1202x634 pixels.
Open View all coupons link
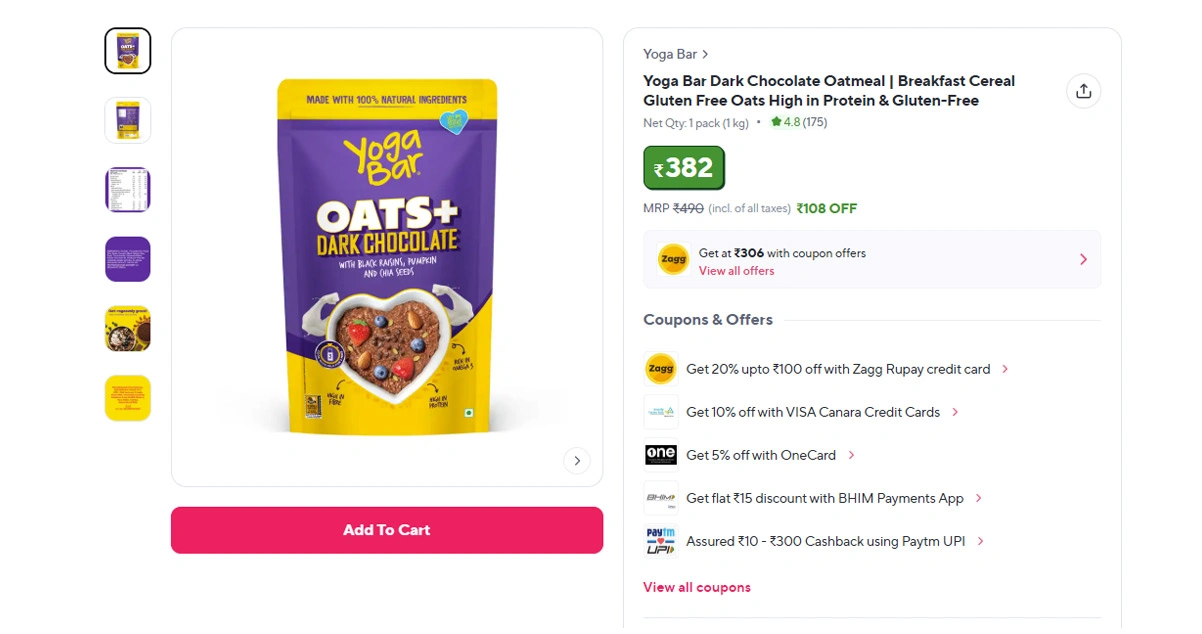coord(697,587)
